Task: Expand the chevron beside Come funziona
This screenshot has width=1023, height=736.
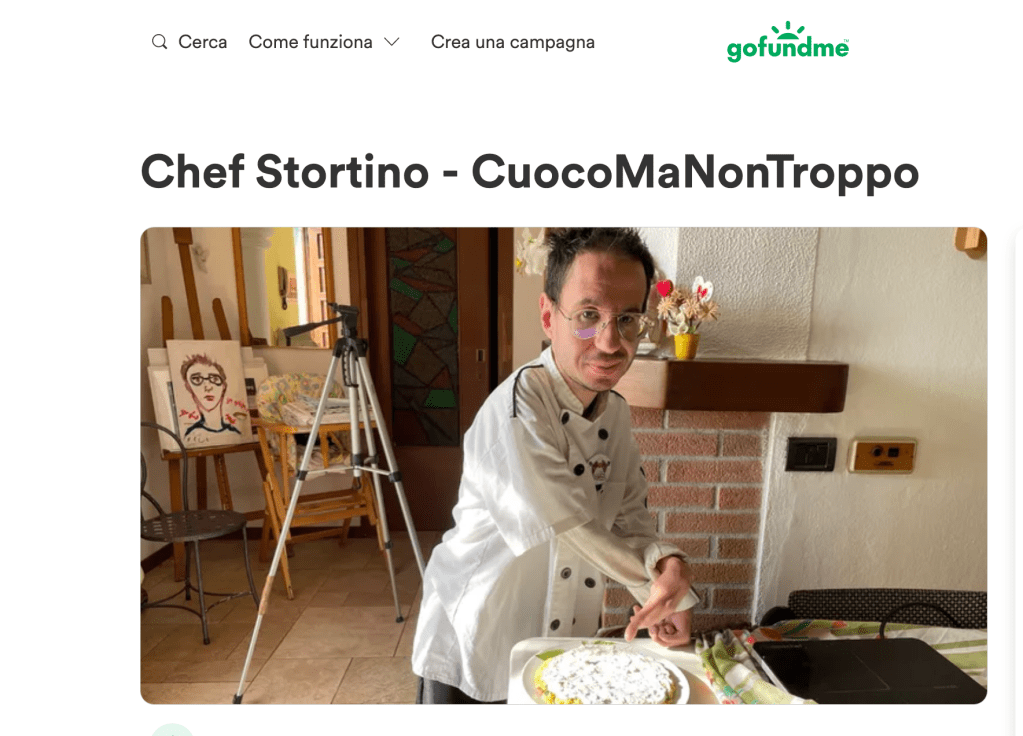Action: 391,42
